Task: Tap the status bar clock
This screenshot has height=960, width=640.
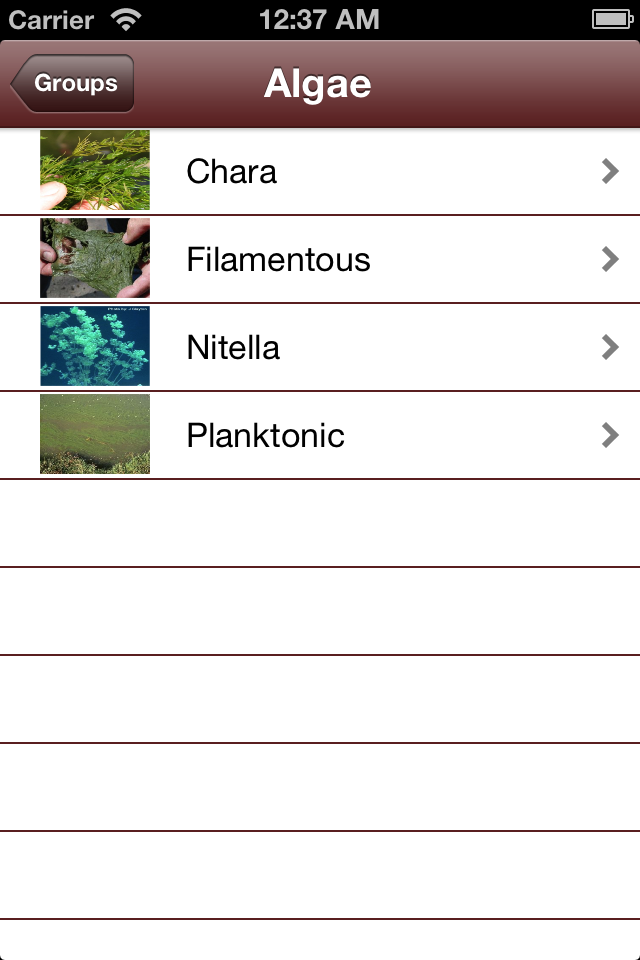Action: [x=319, y=19]
